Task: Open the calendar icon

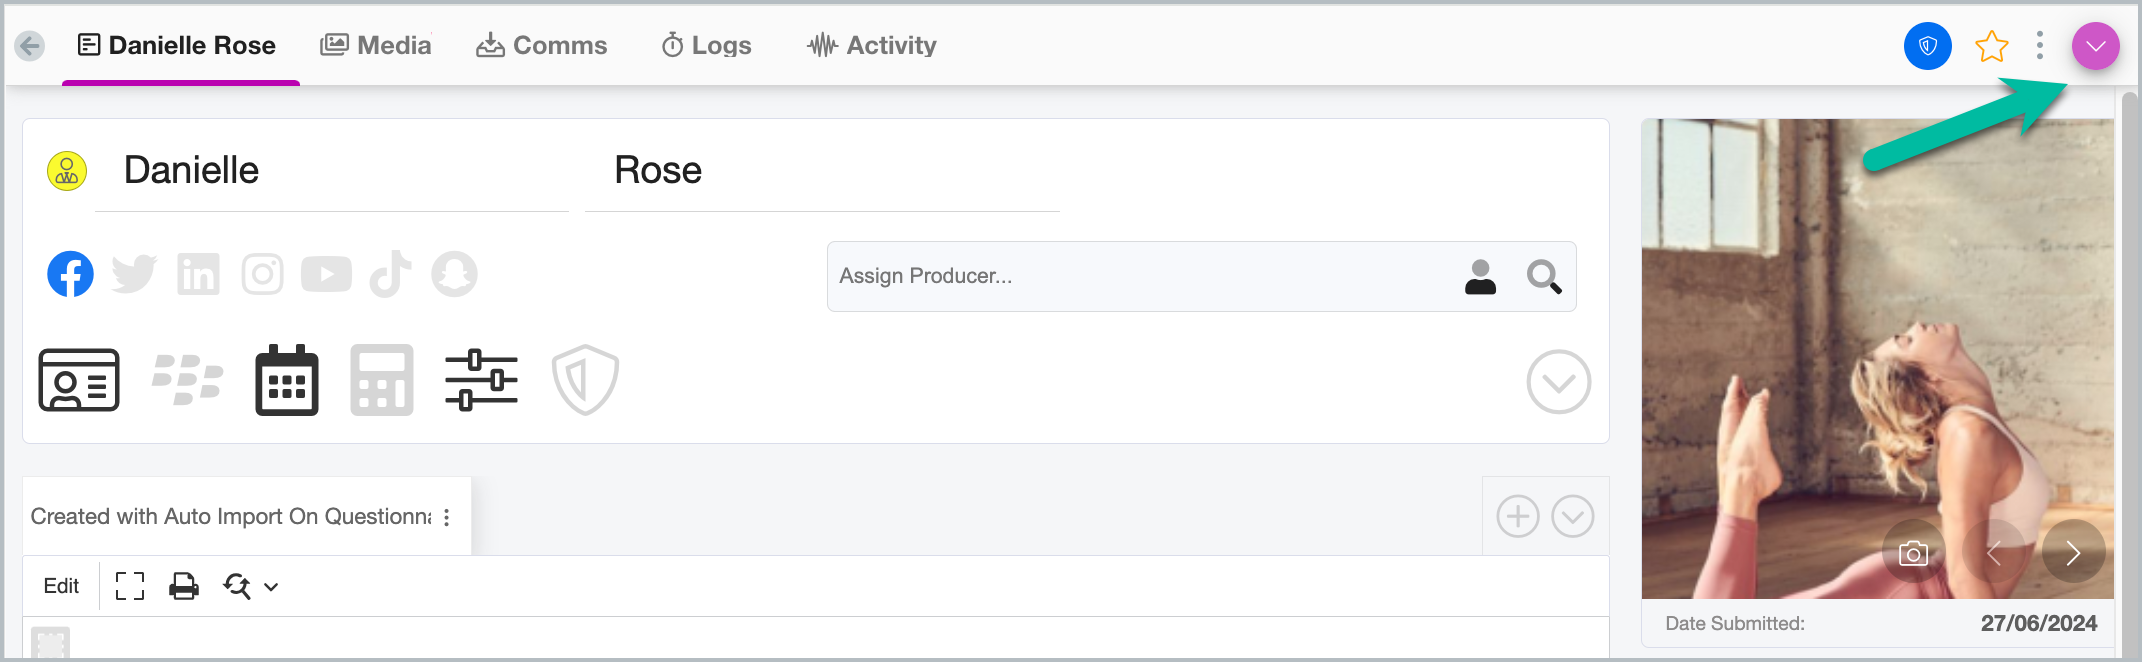Action: click(287, 380)
